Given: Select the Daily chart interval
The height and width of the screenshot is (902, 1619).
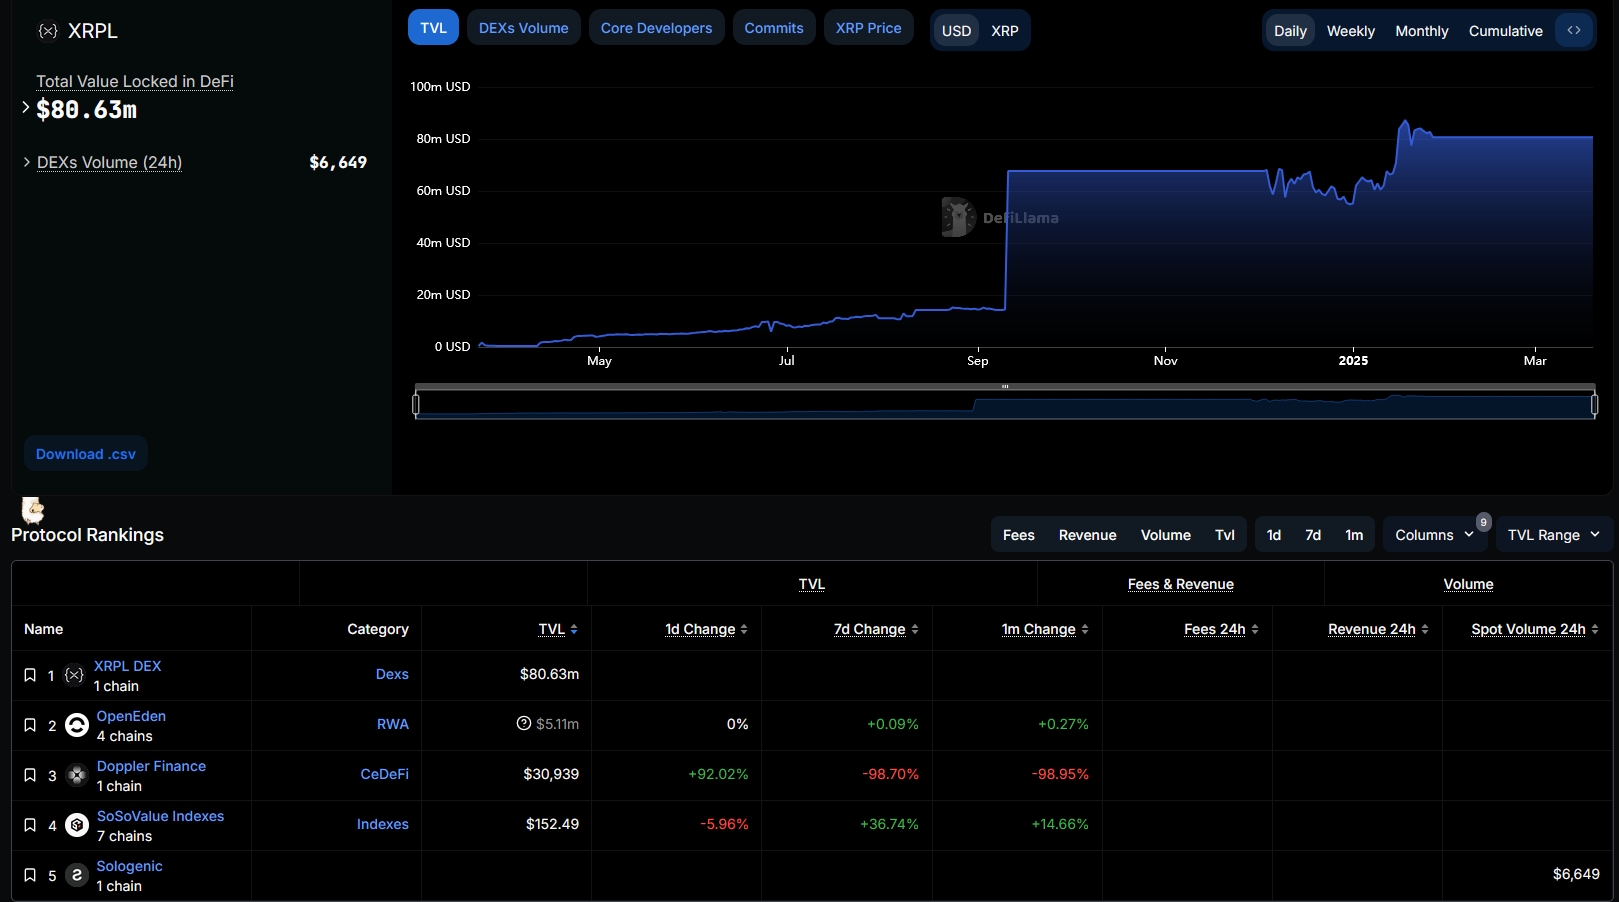Looking at the screenshot, I should (x=1291, y=31).
